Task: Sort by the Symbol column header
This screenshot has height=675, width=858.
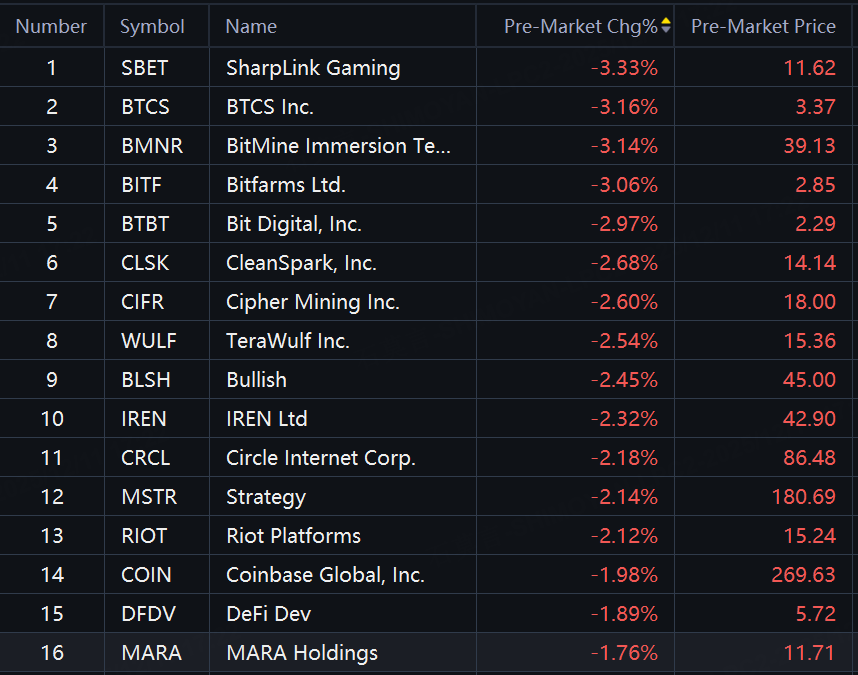Action: coord(152,27)
